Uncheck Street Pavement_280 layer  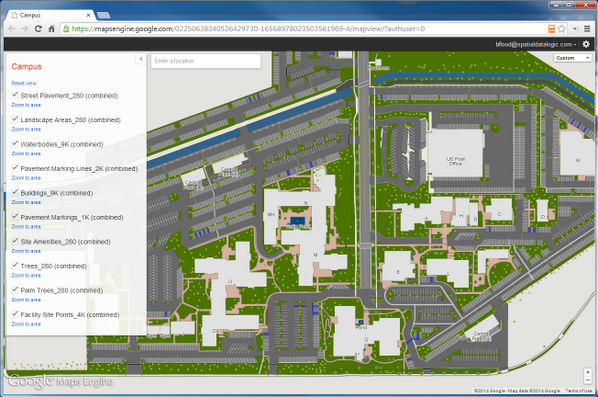click(15, 95)
